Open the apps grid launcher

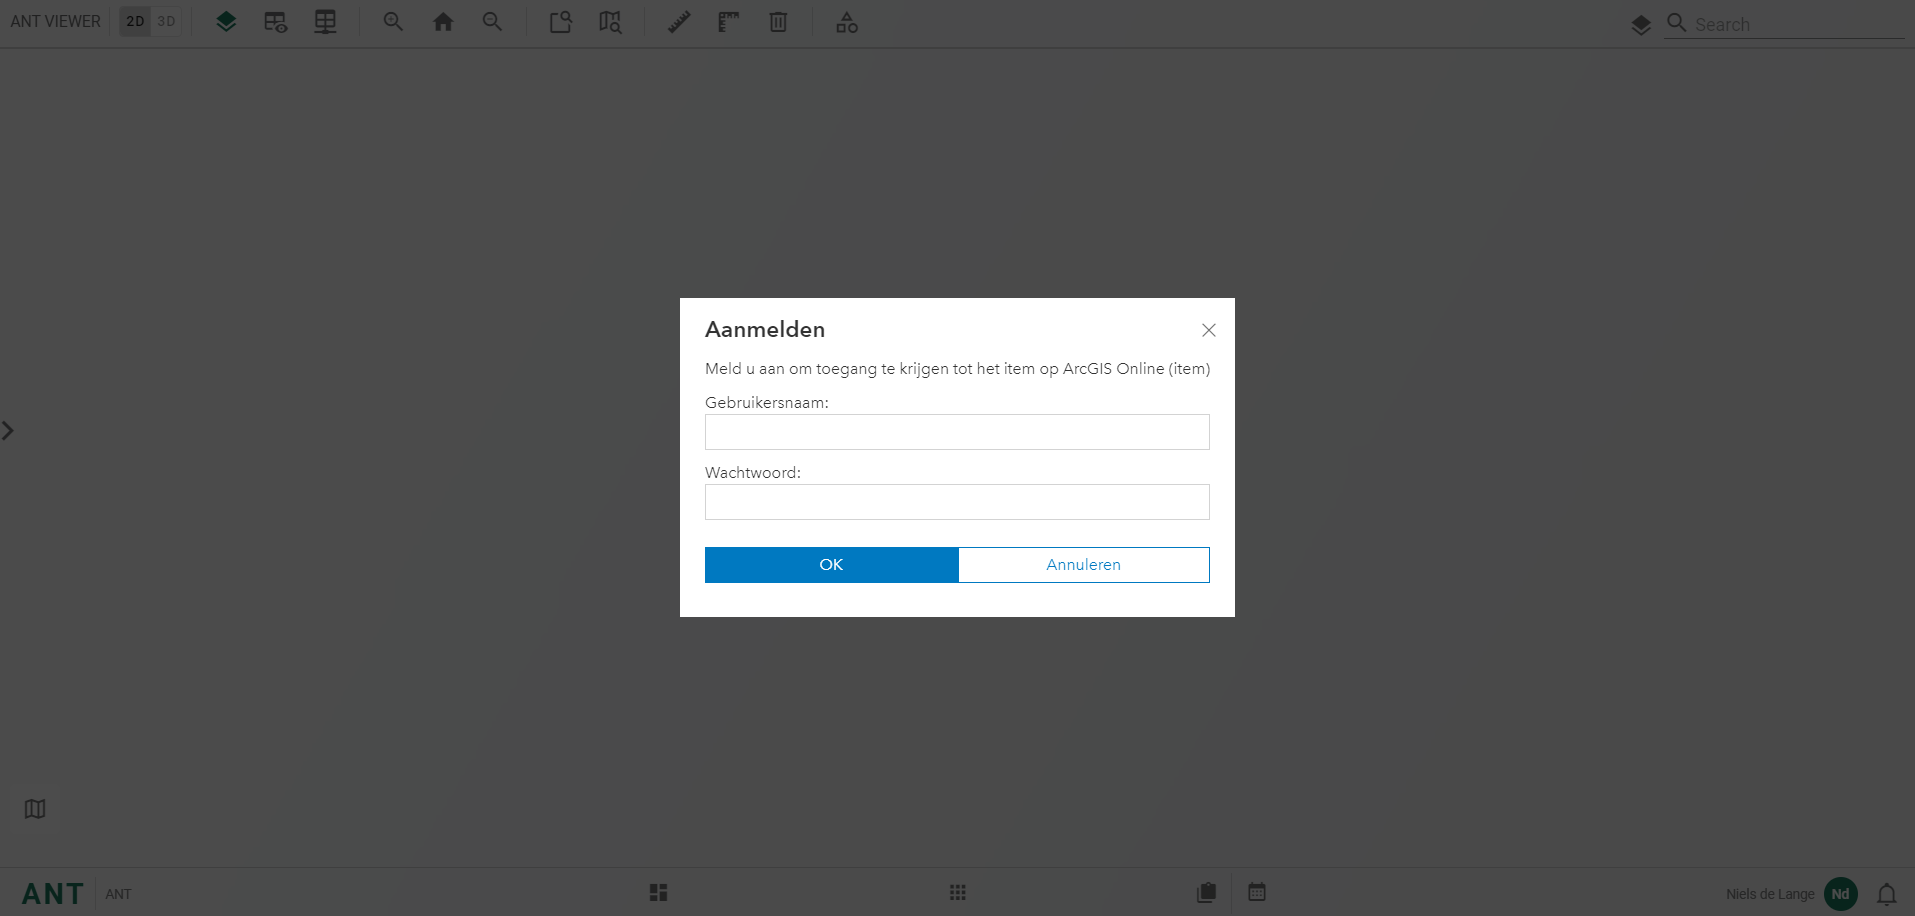point(957,893)
